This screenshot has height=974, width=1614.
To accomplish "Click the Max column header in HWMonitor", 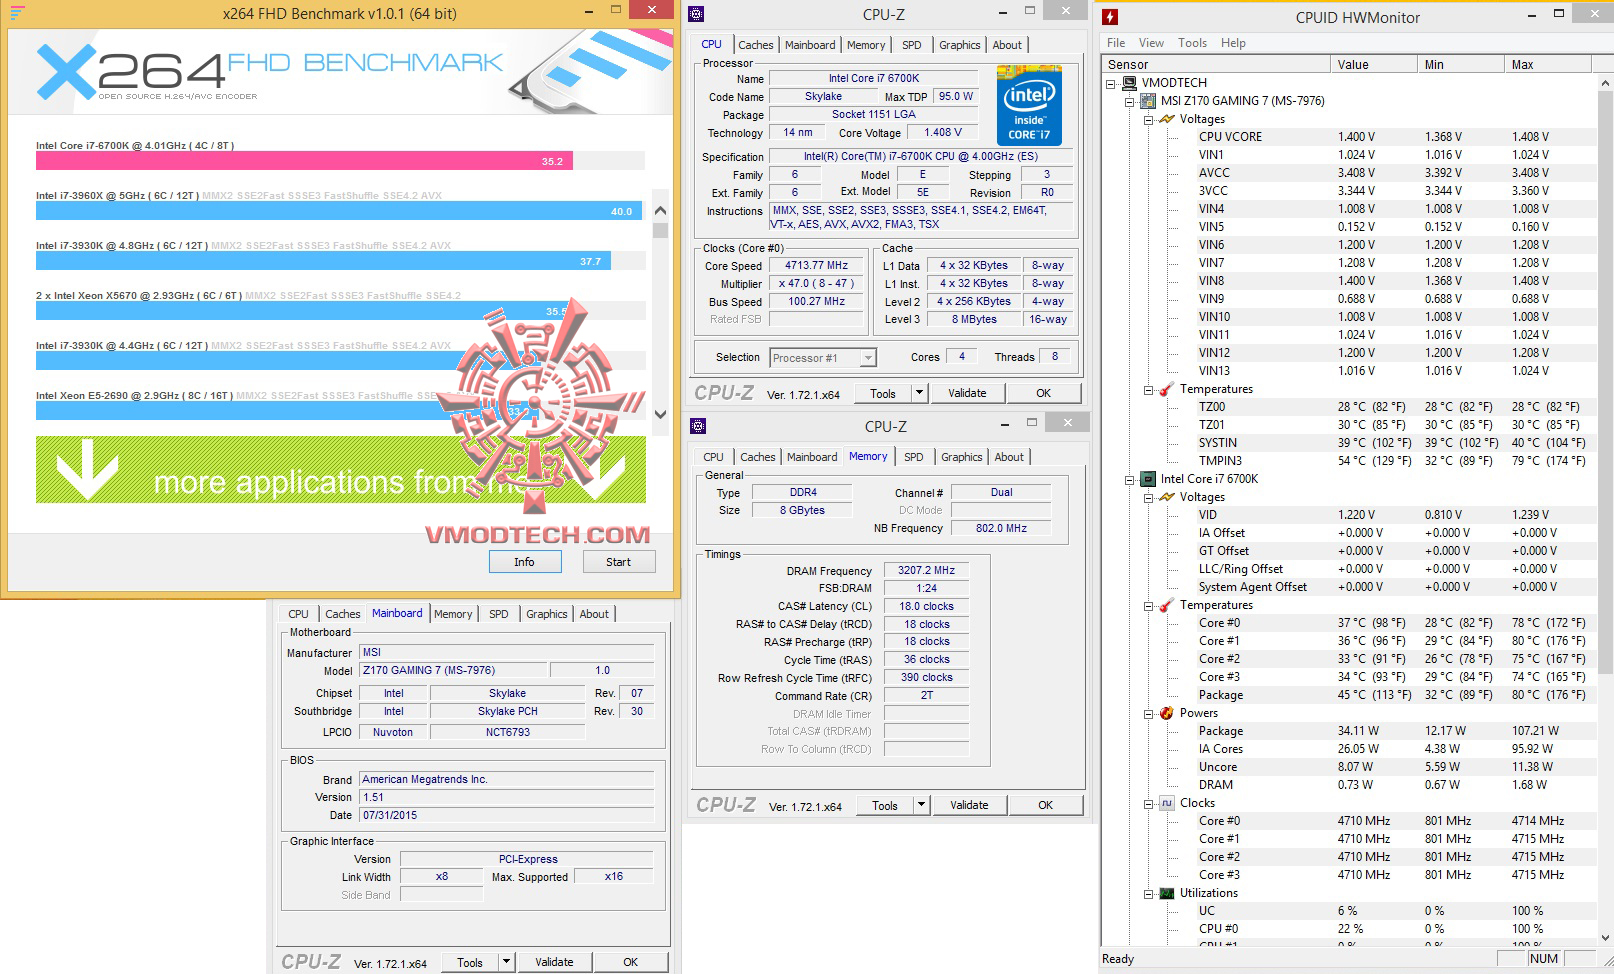I will (x=1550, y=64).
